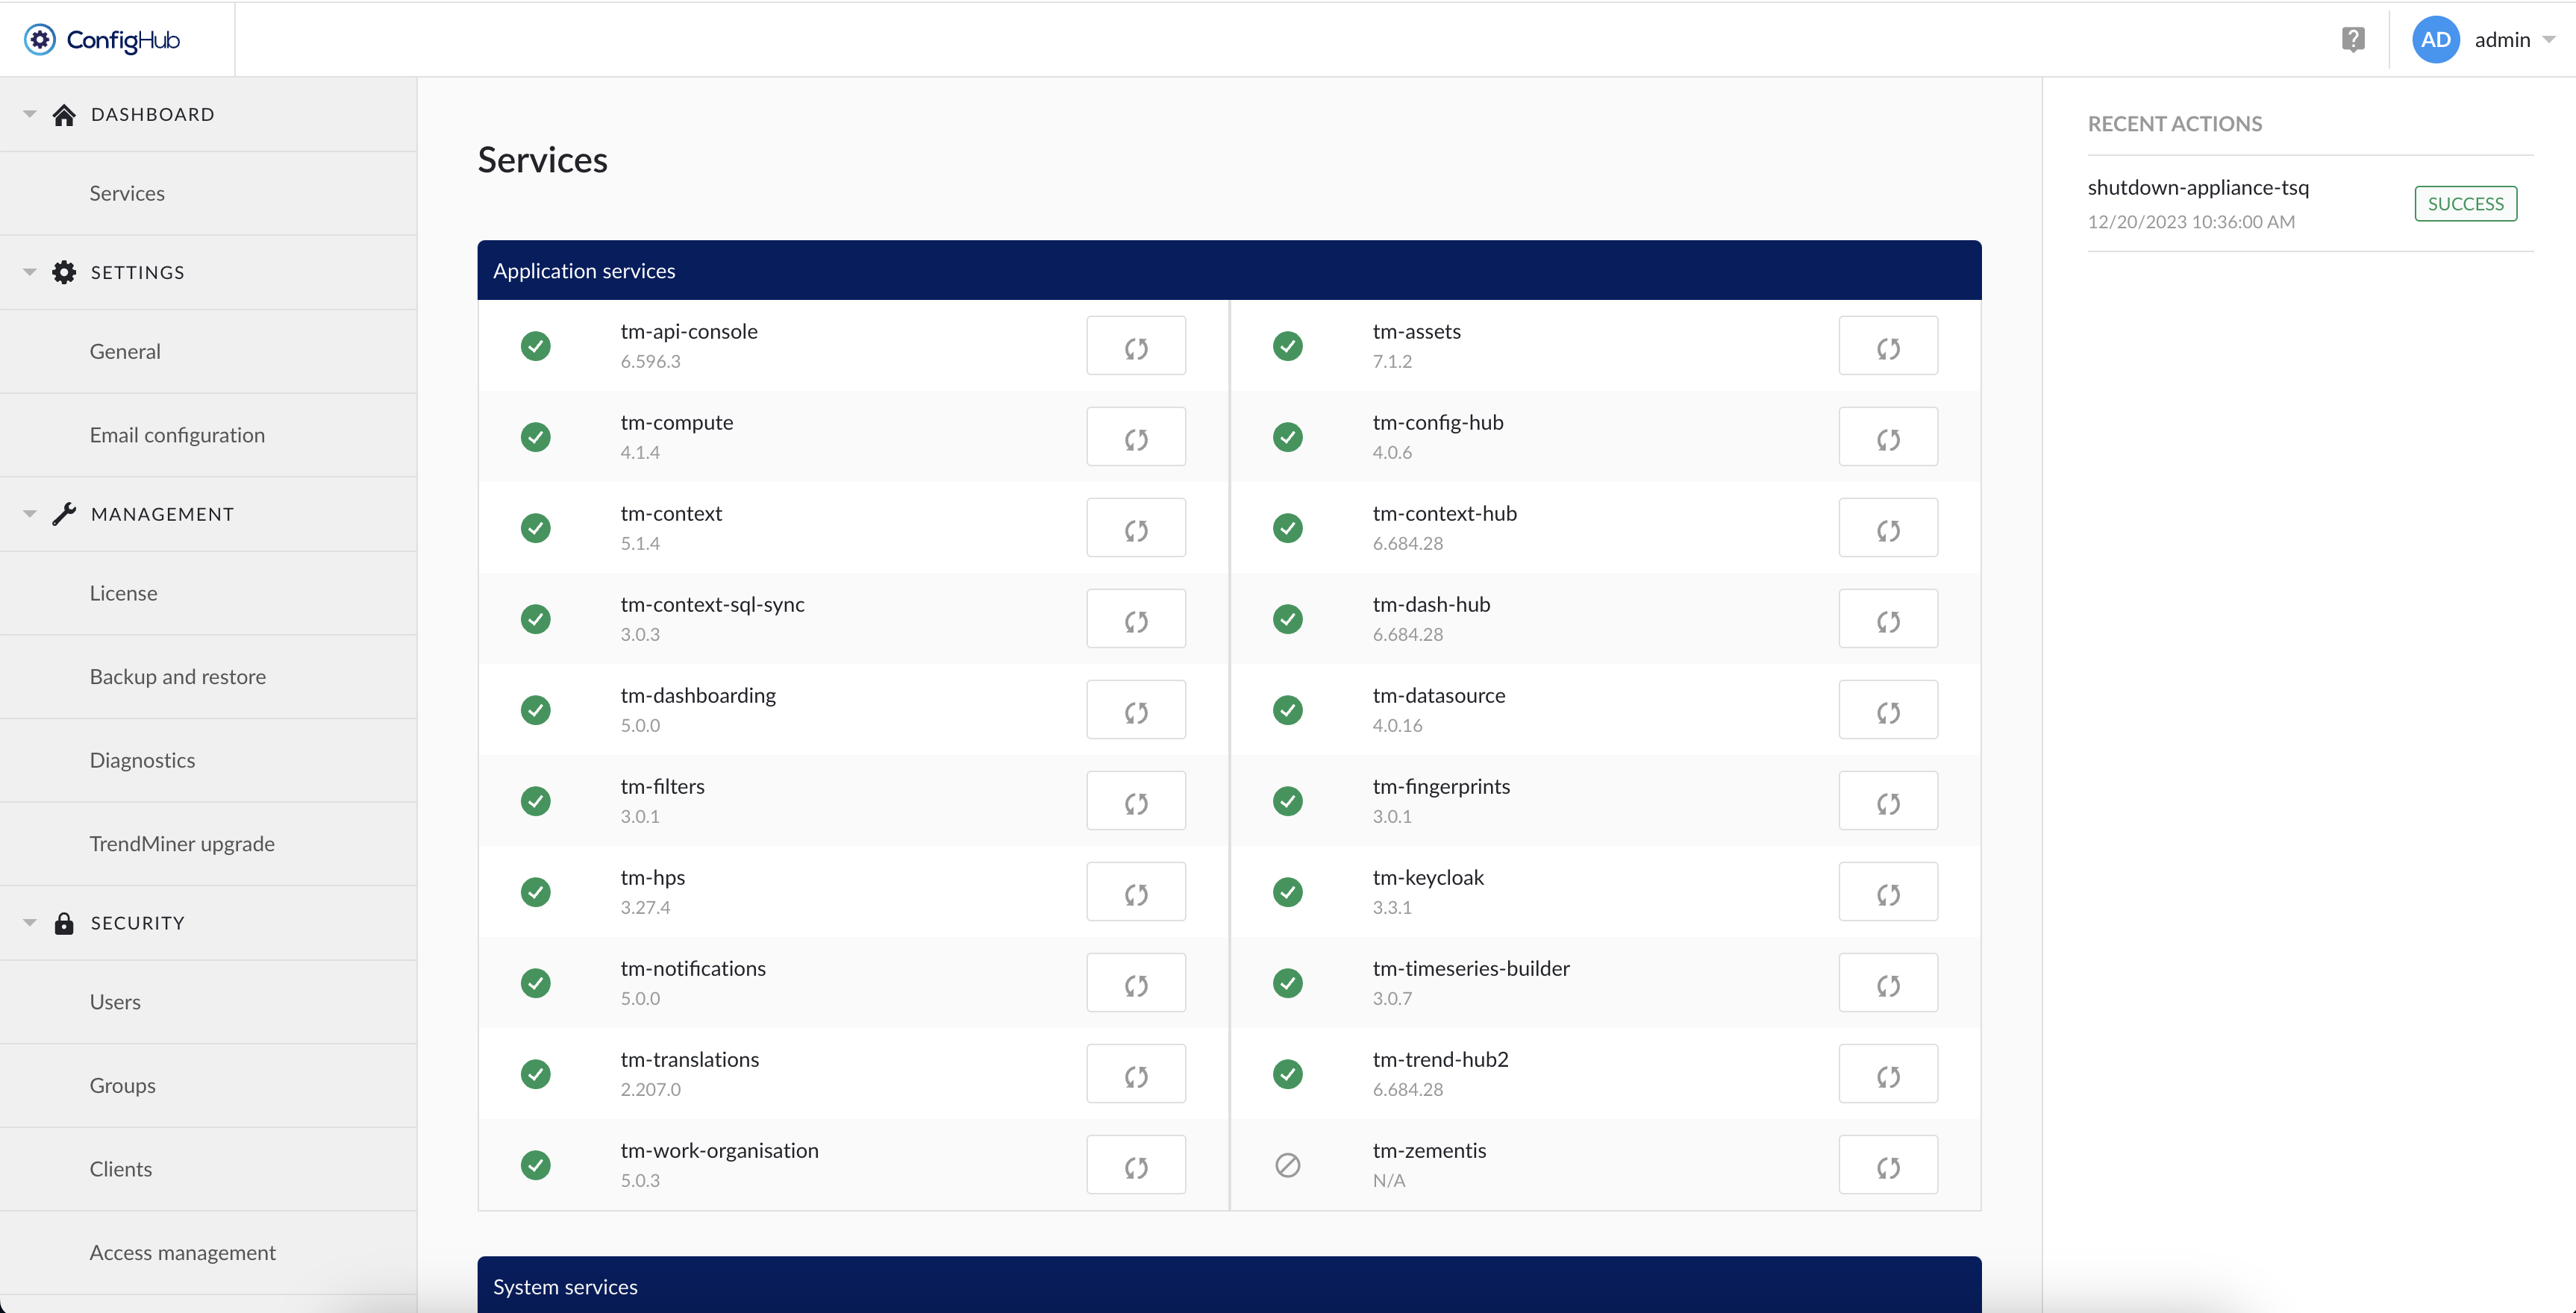Restart the tm-context service
This screenshot has height=1313, width=2576.
click(1136, 528)
